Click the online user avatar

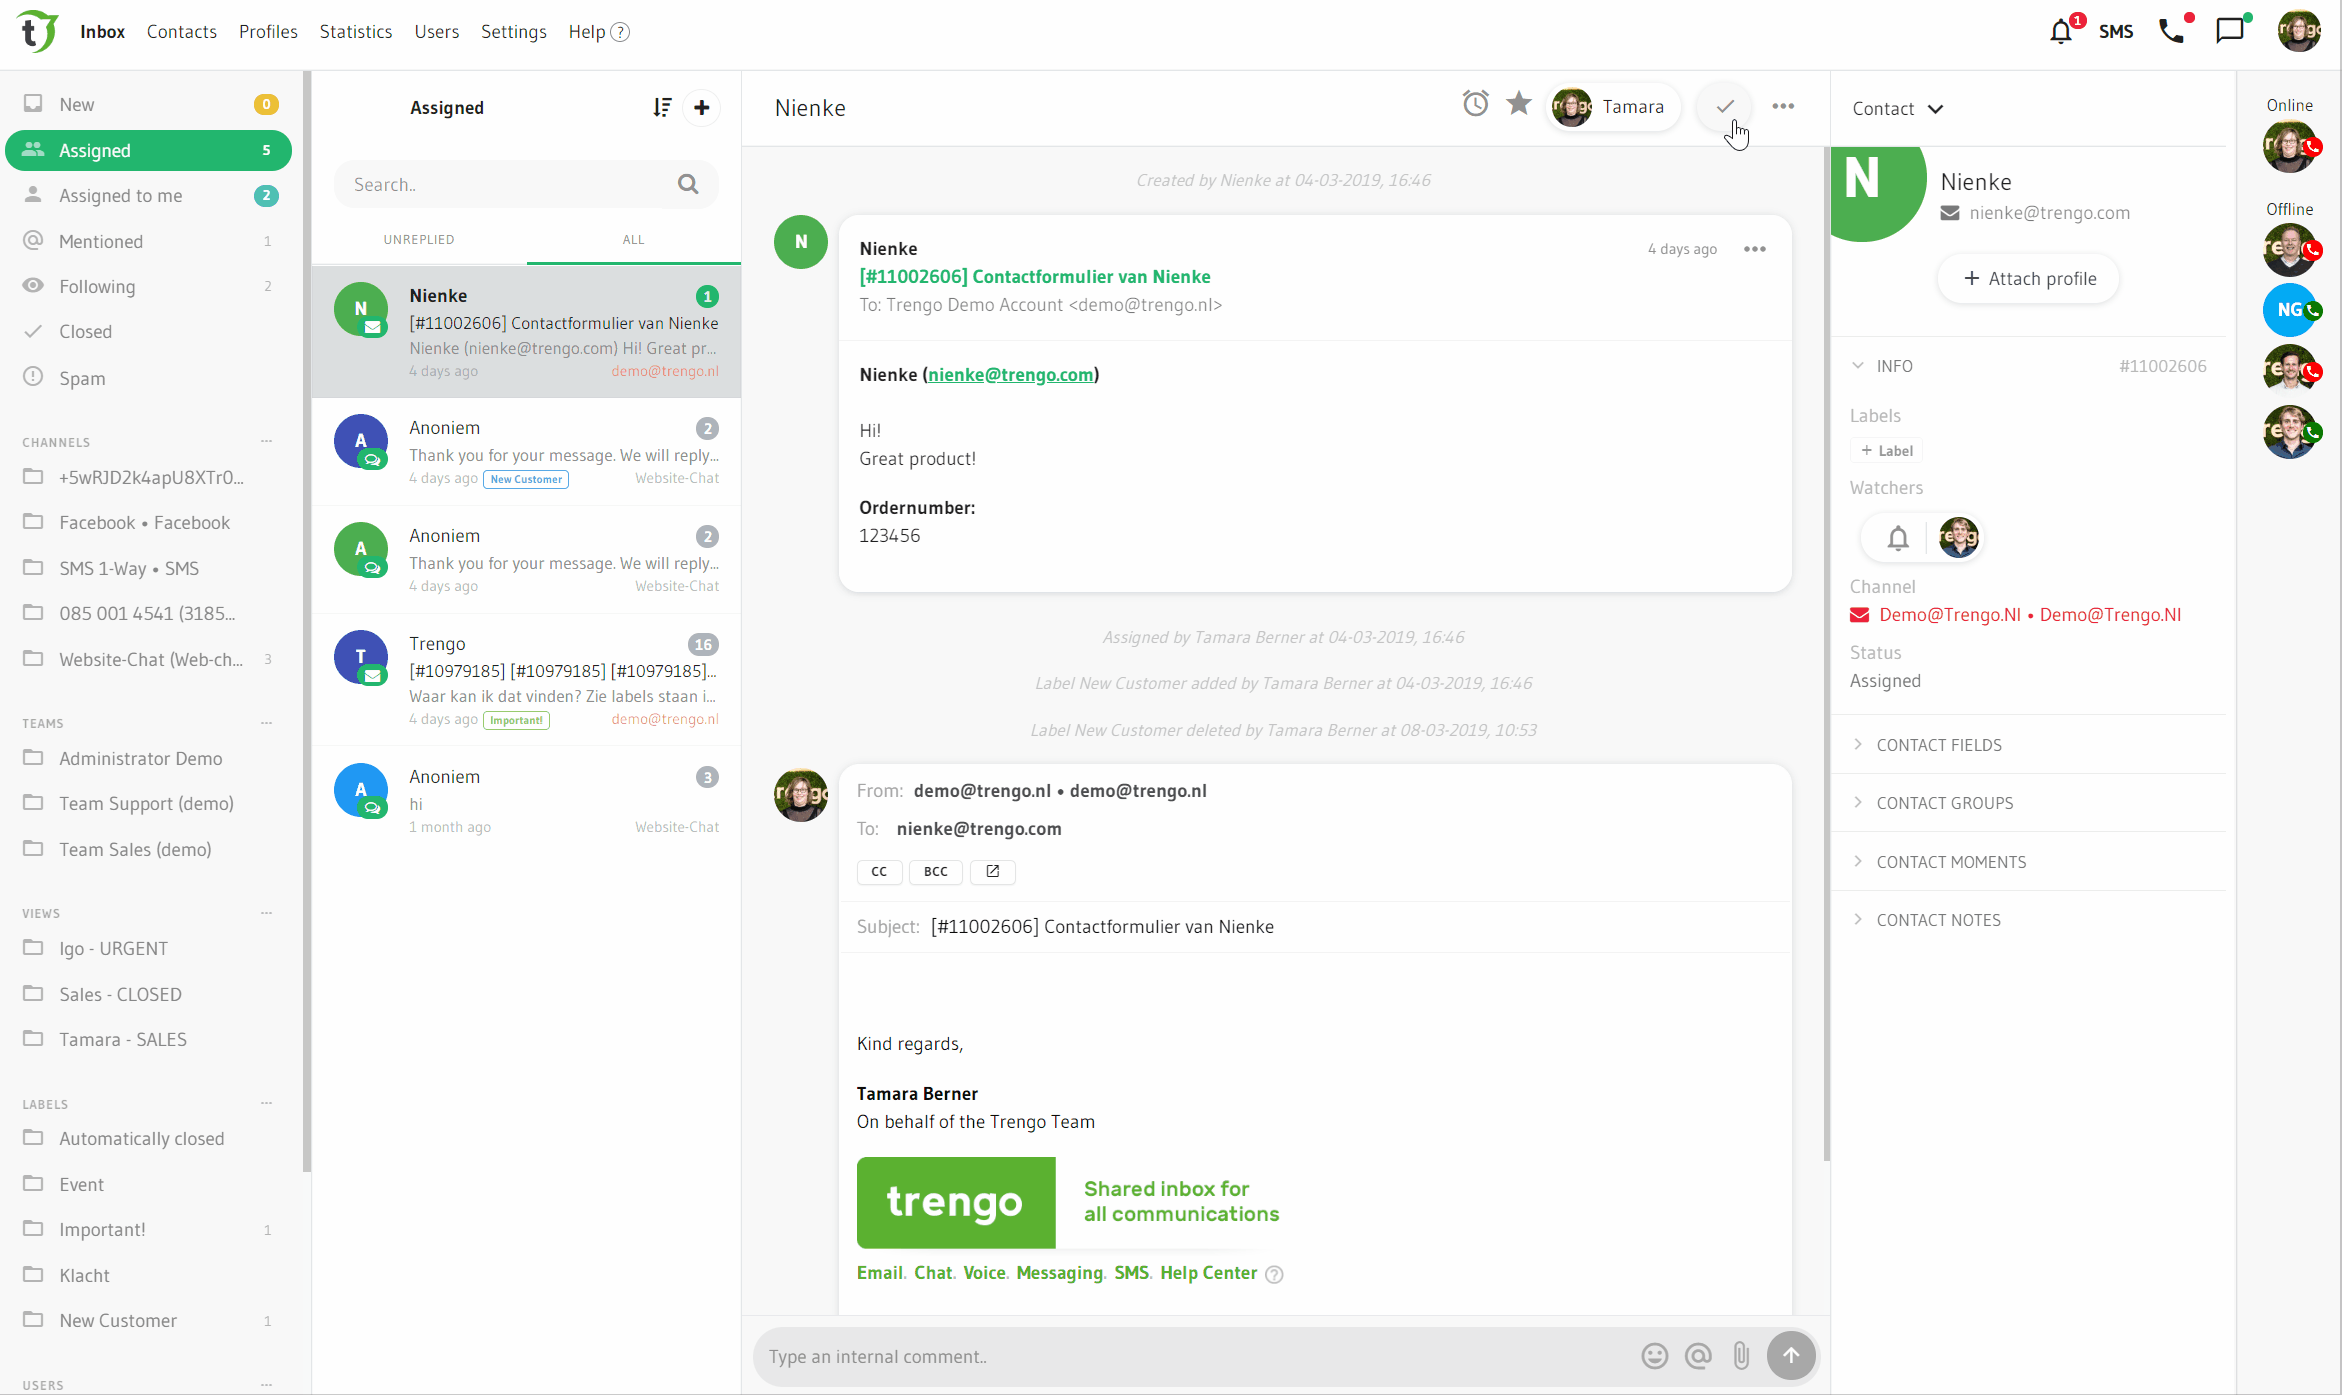point(2289,147)
